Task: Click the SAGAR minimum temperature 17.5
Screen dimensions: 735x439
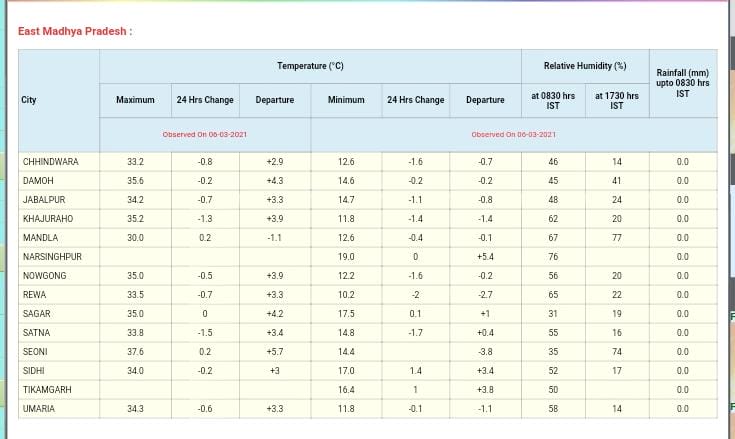Action: click(x=346, y=314)
